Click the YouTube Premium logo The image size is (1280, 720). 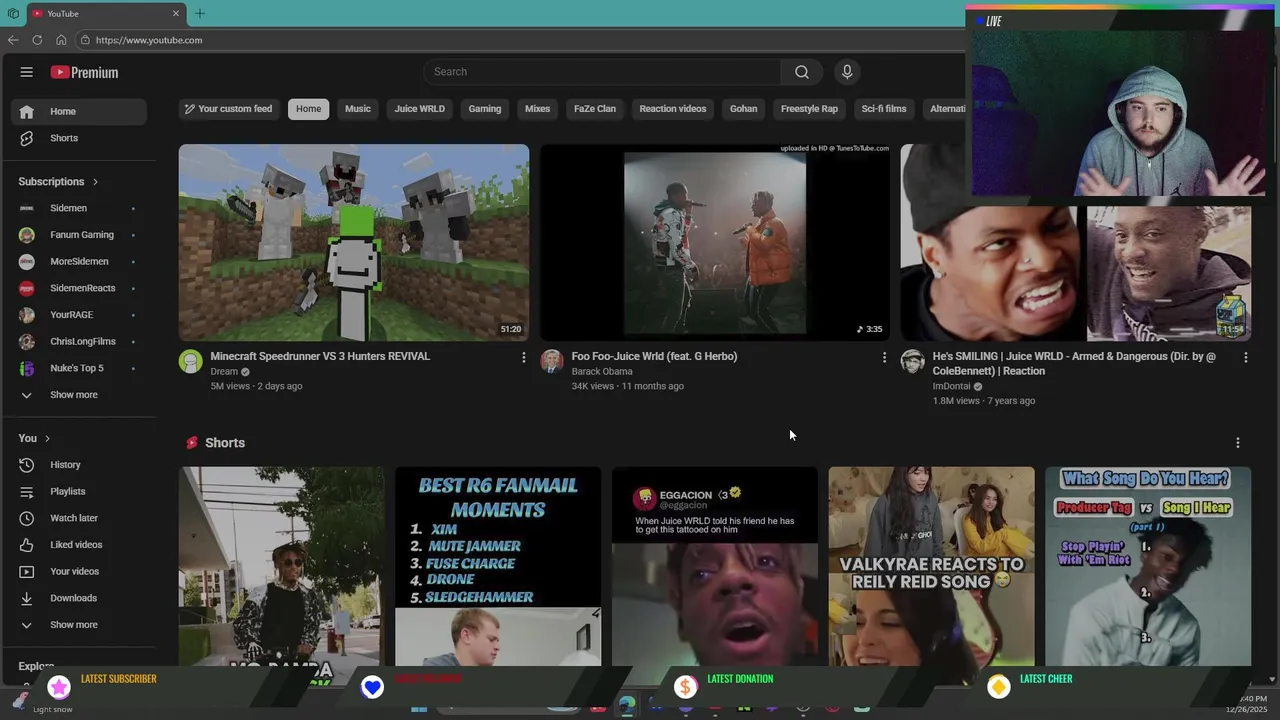85,72
